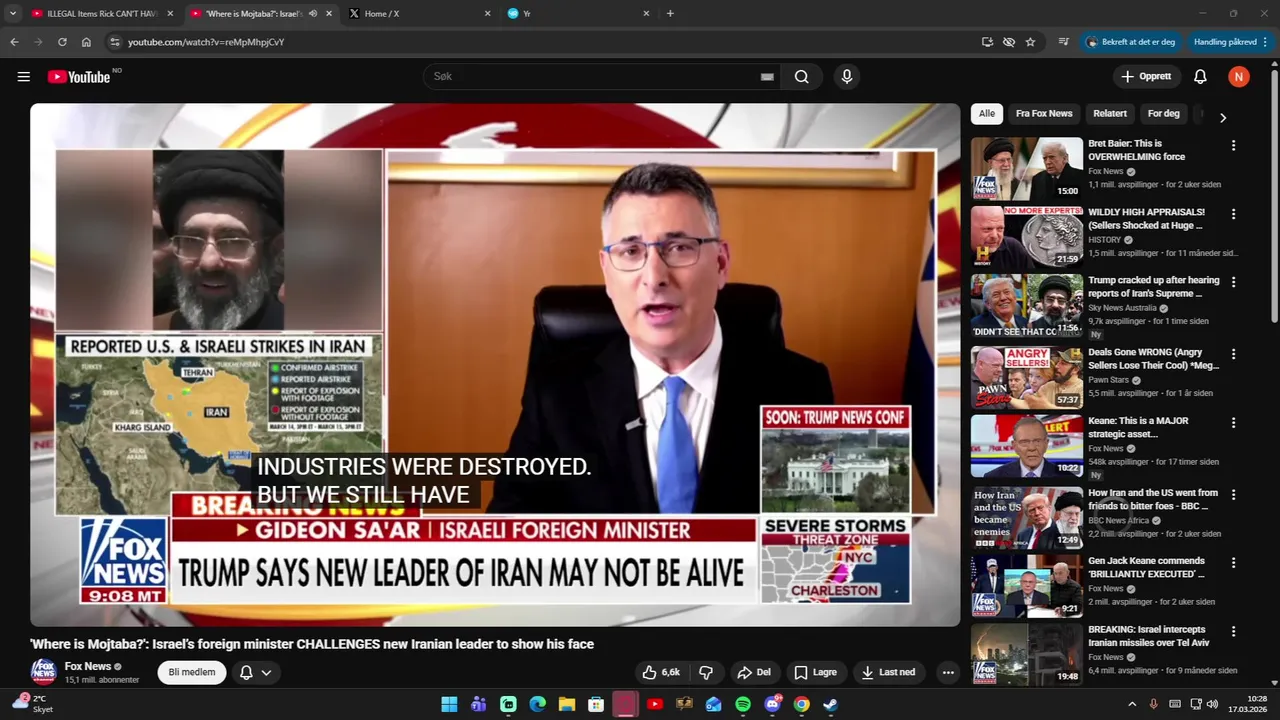The height and width of the screenshot is (720, 1280).
Task: Close the Home / X tab
Action: (487, 14)
